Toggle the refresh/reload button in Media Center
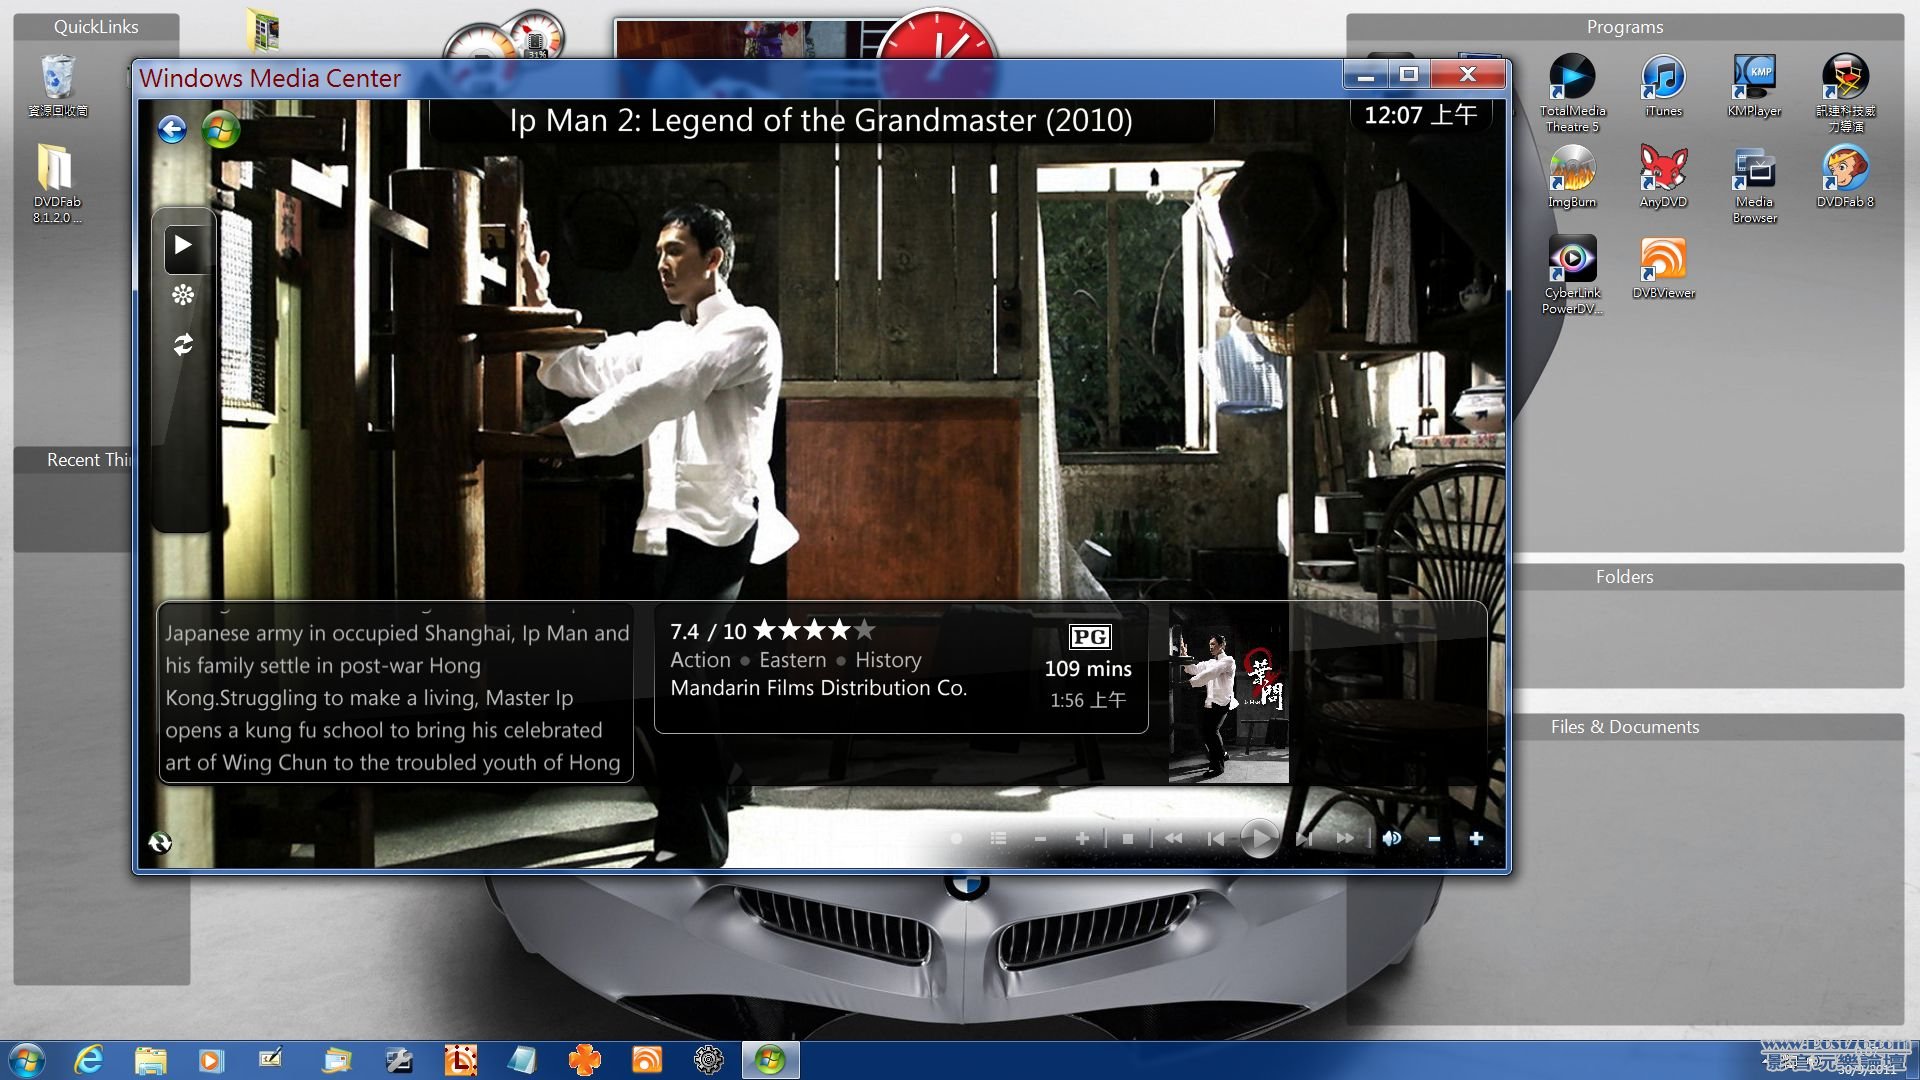Image resolution: width=1920 pixels, height=1080 pixels. click(183, 343)
